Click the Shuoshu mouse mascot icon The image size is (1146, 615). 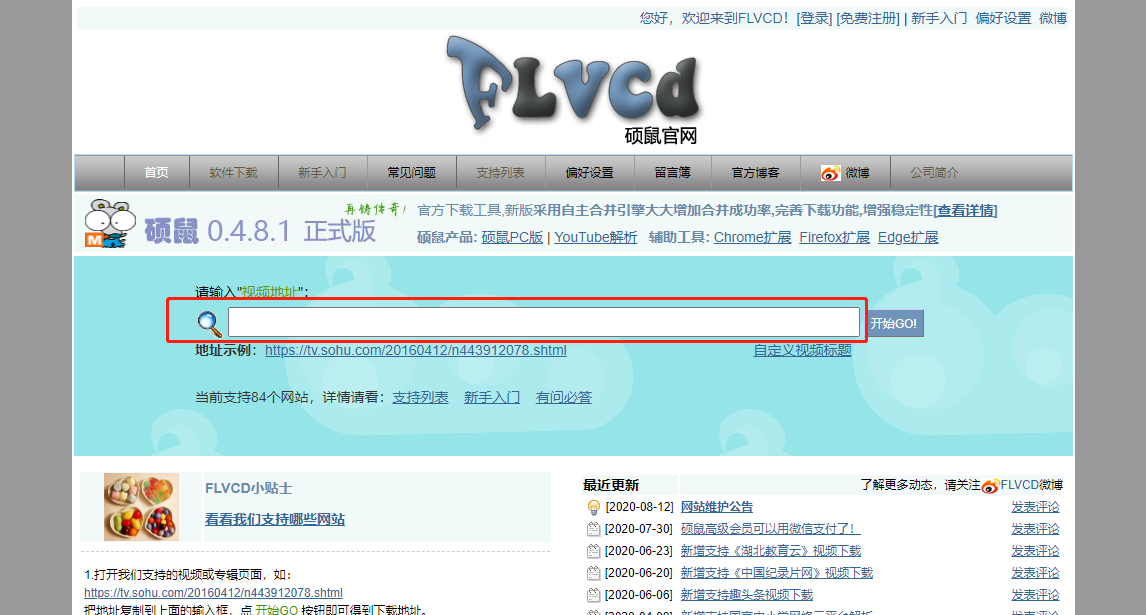tap(110, 223)
